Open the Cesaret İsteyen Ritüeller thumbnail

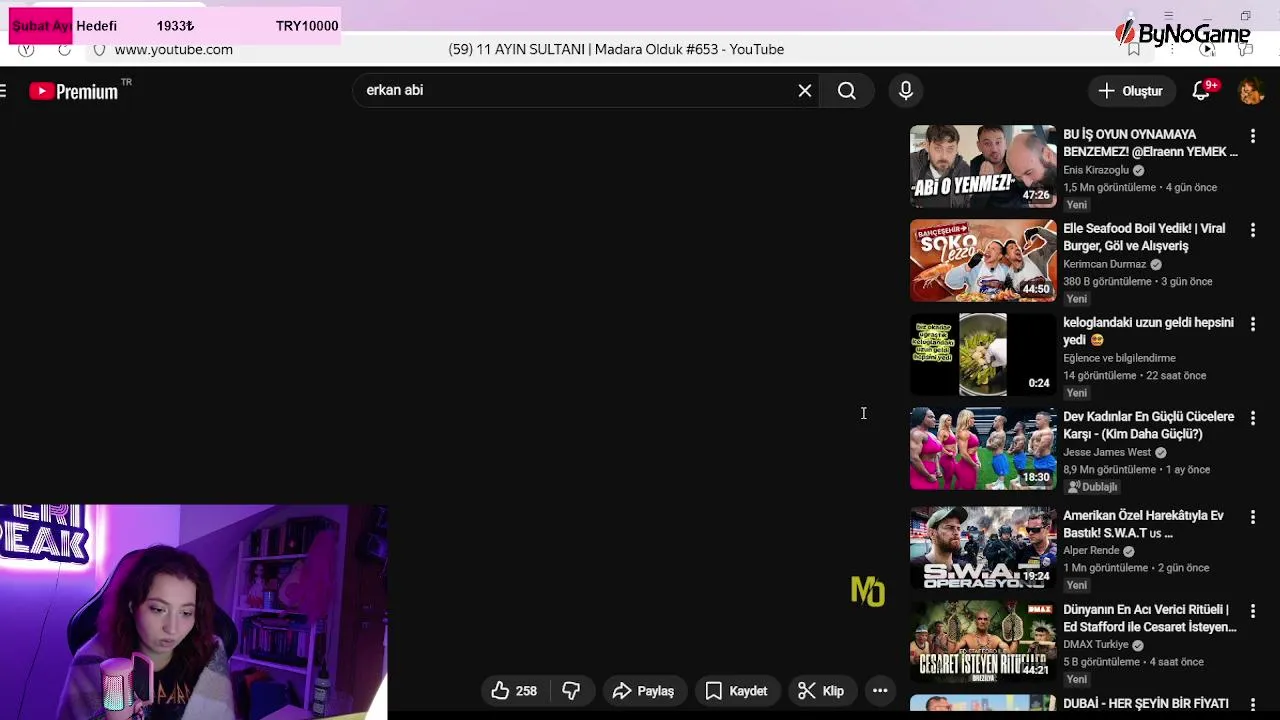[983, 641]
